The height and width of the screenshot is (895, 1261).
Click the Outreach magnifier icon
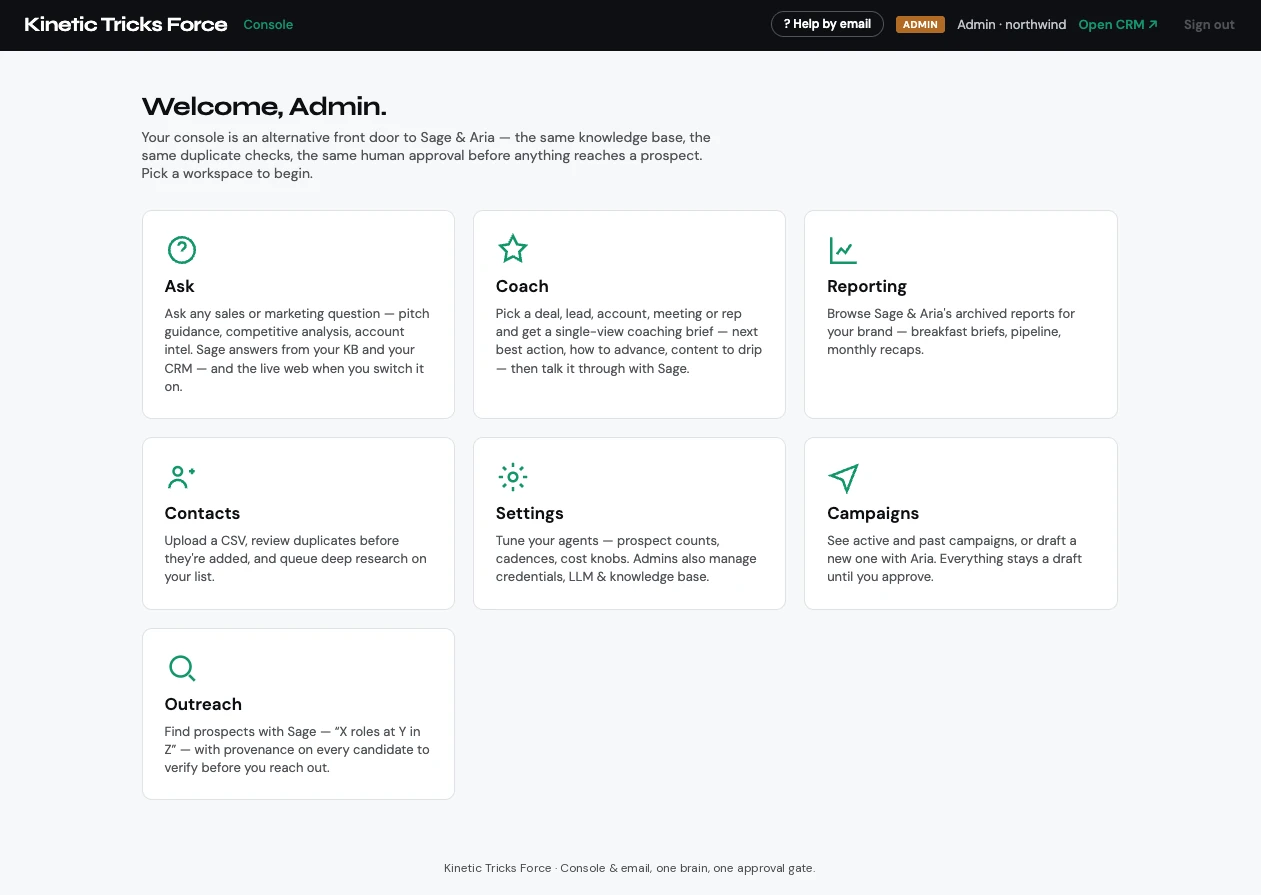tap(182, 668)
